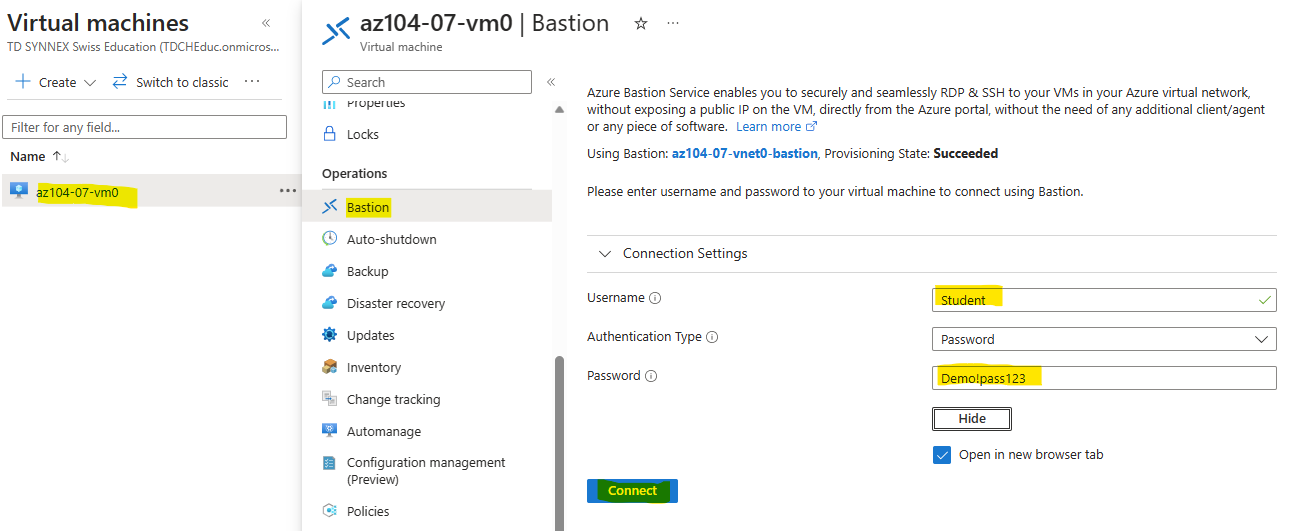
Task: Click the Change tracking icon
Action: click(330, 399)
